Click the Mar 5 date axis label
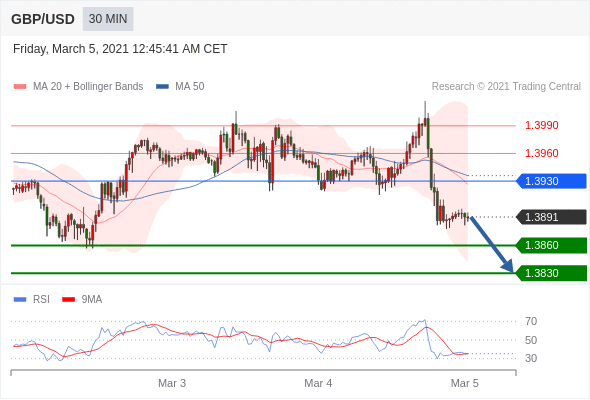 point(465,383)
